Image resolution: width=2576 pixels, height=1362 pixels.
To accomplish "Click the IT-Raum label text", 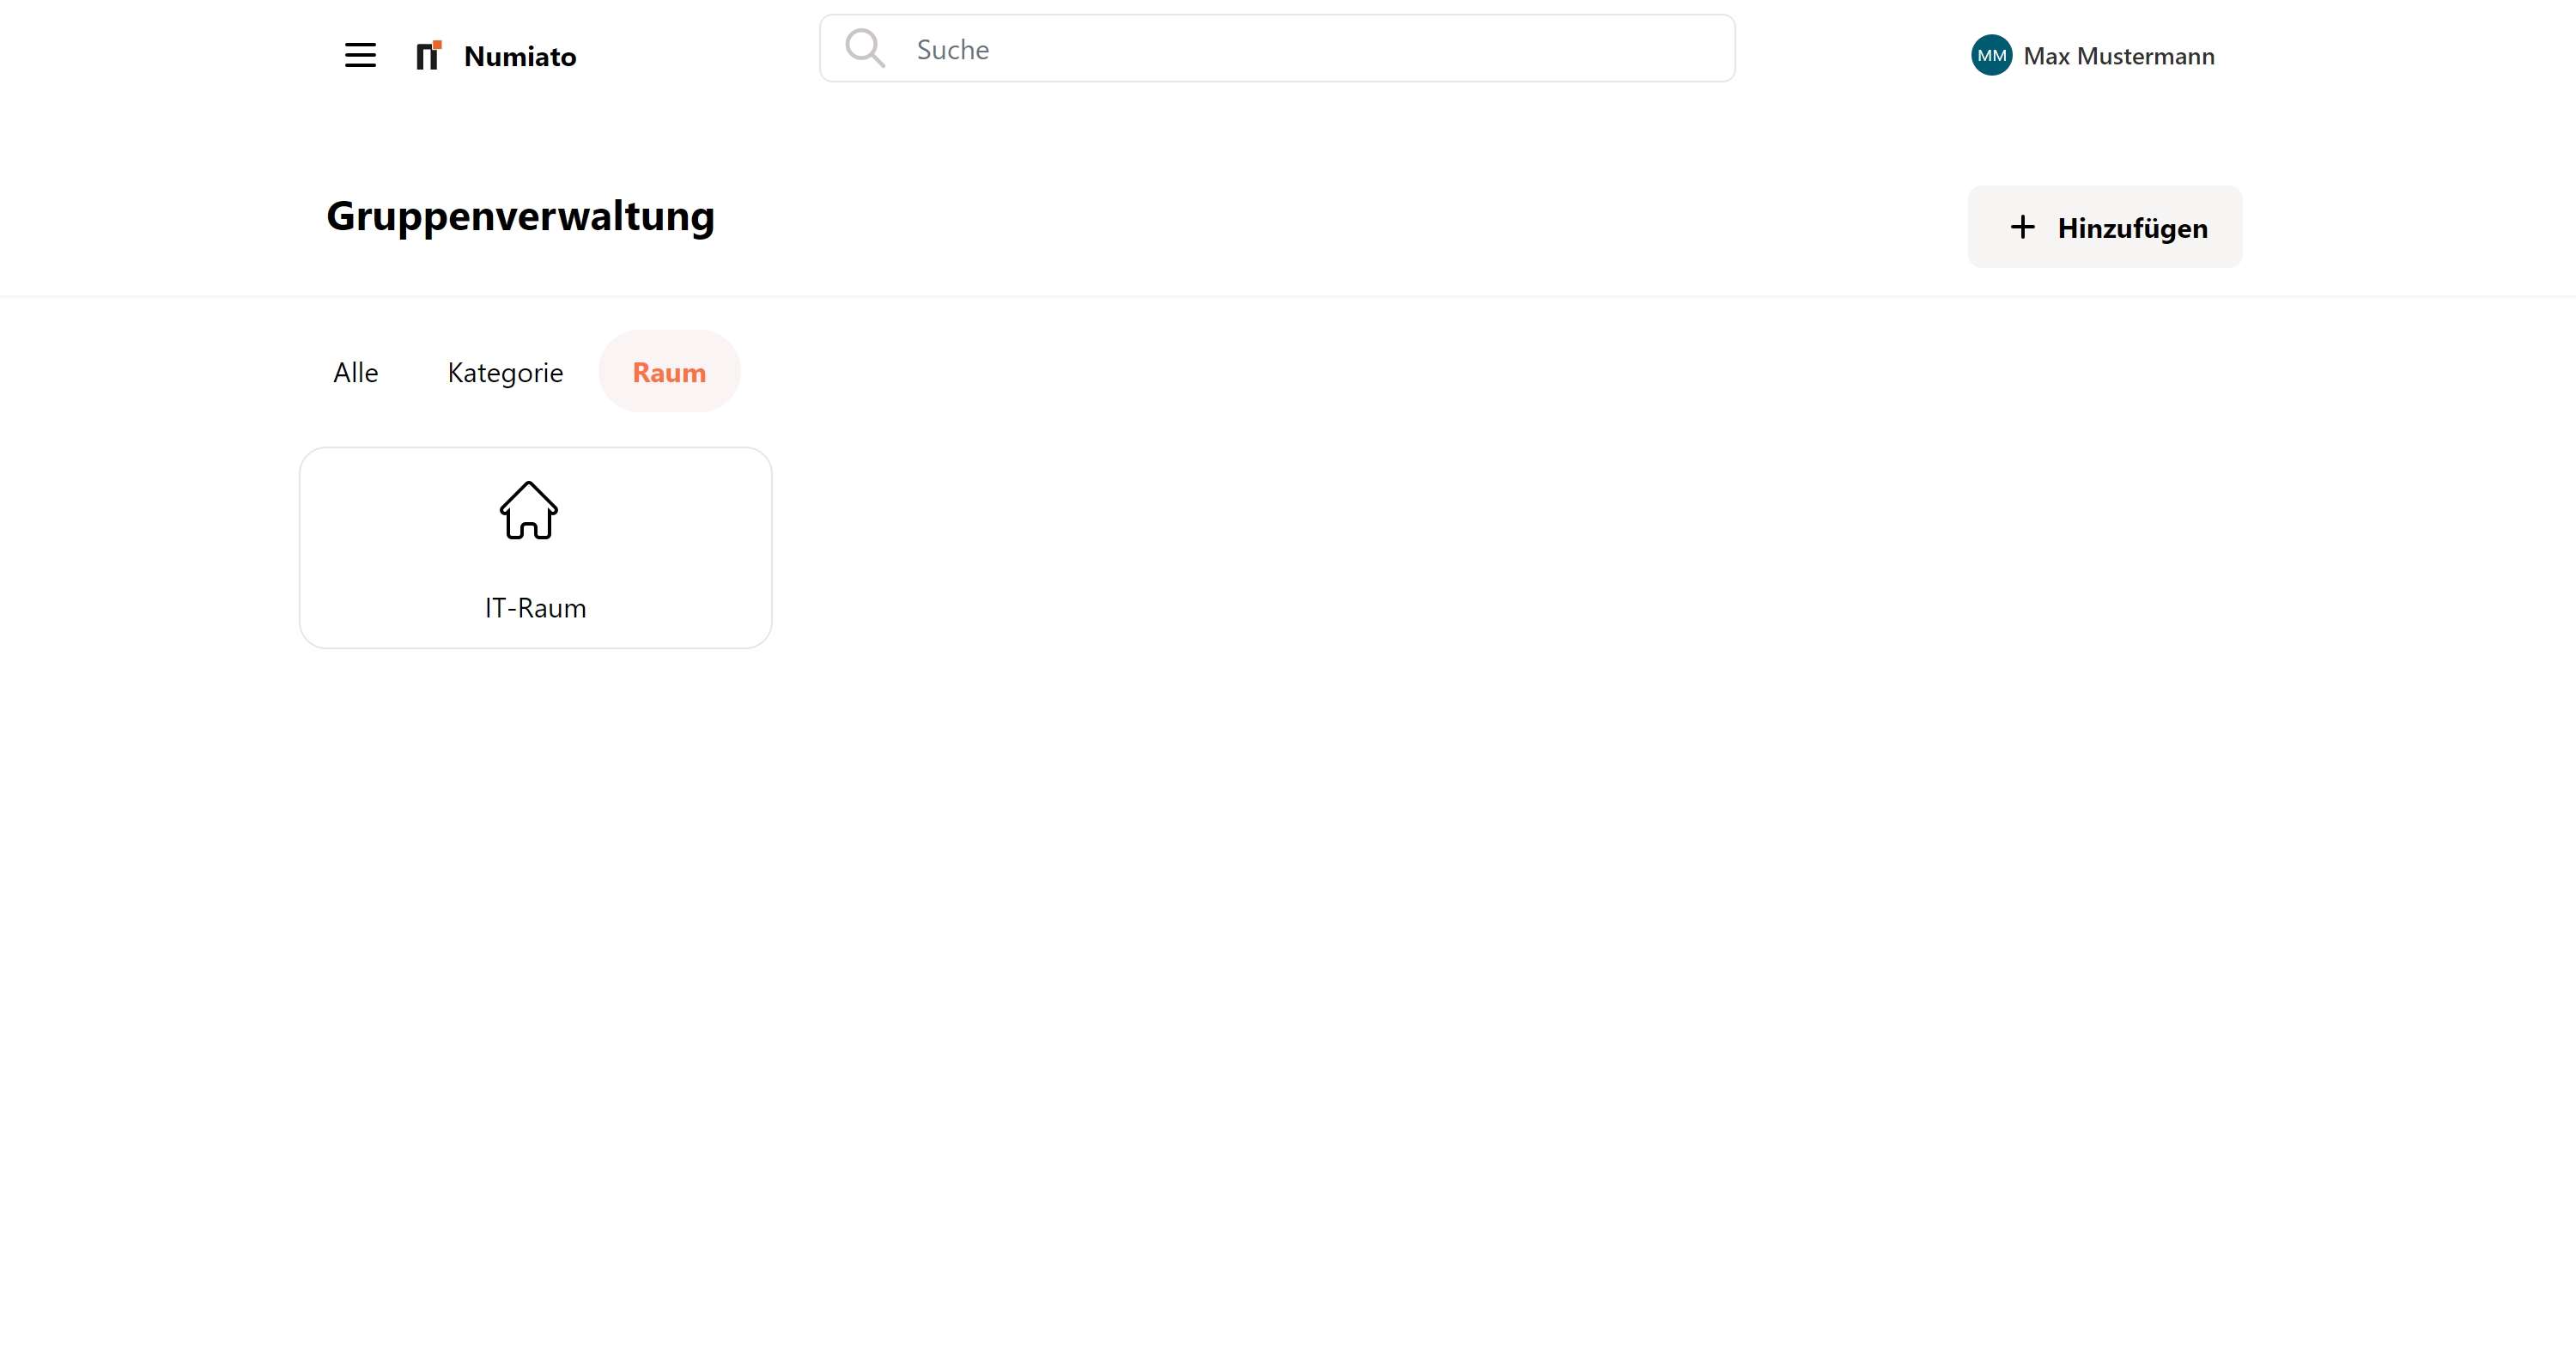I will tap(535, 608).
